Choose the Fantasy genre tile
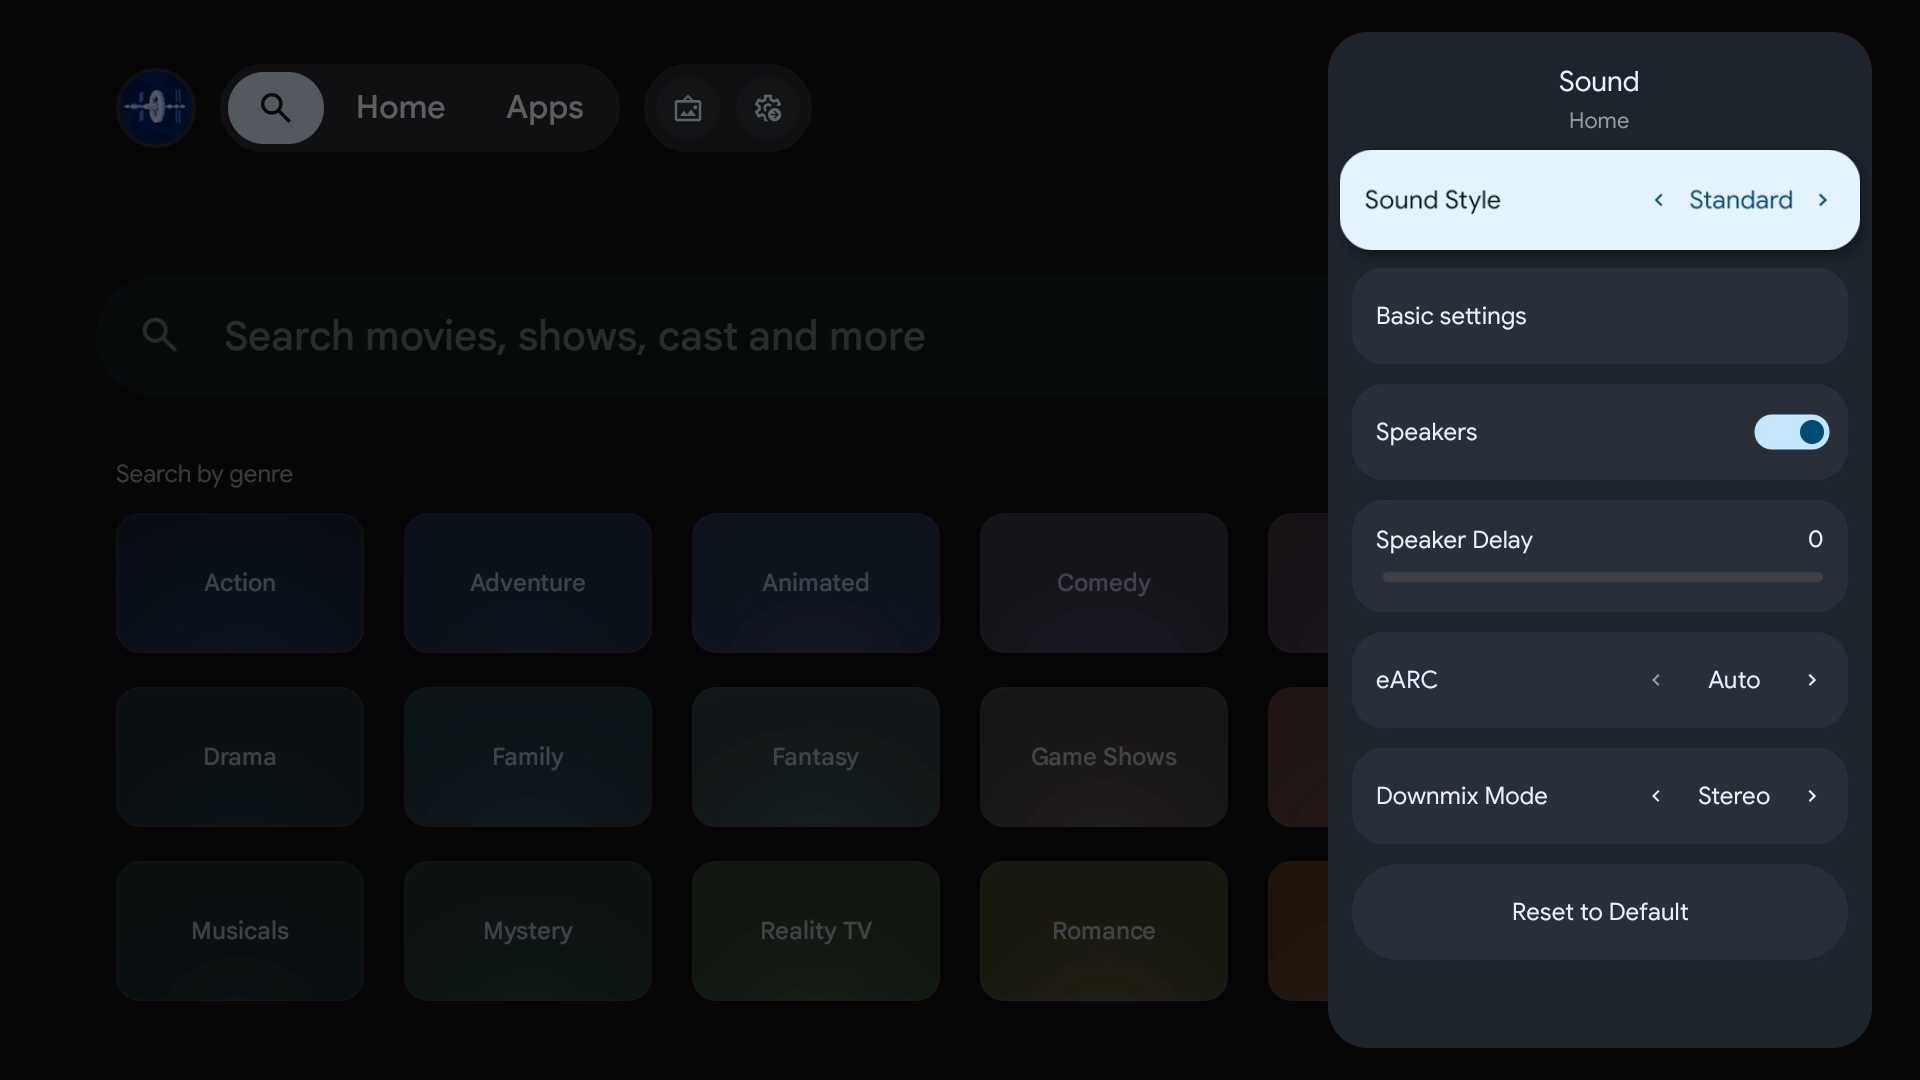 click(x=816, y=757)
